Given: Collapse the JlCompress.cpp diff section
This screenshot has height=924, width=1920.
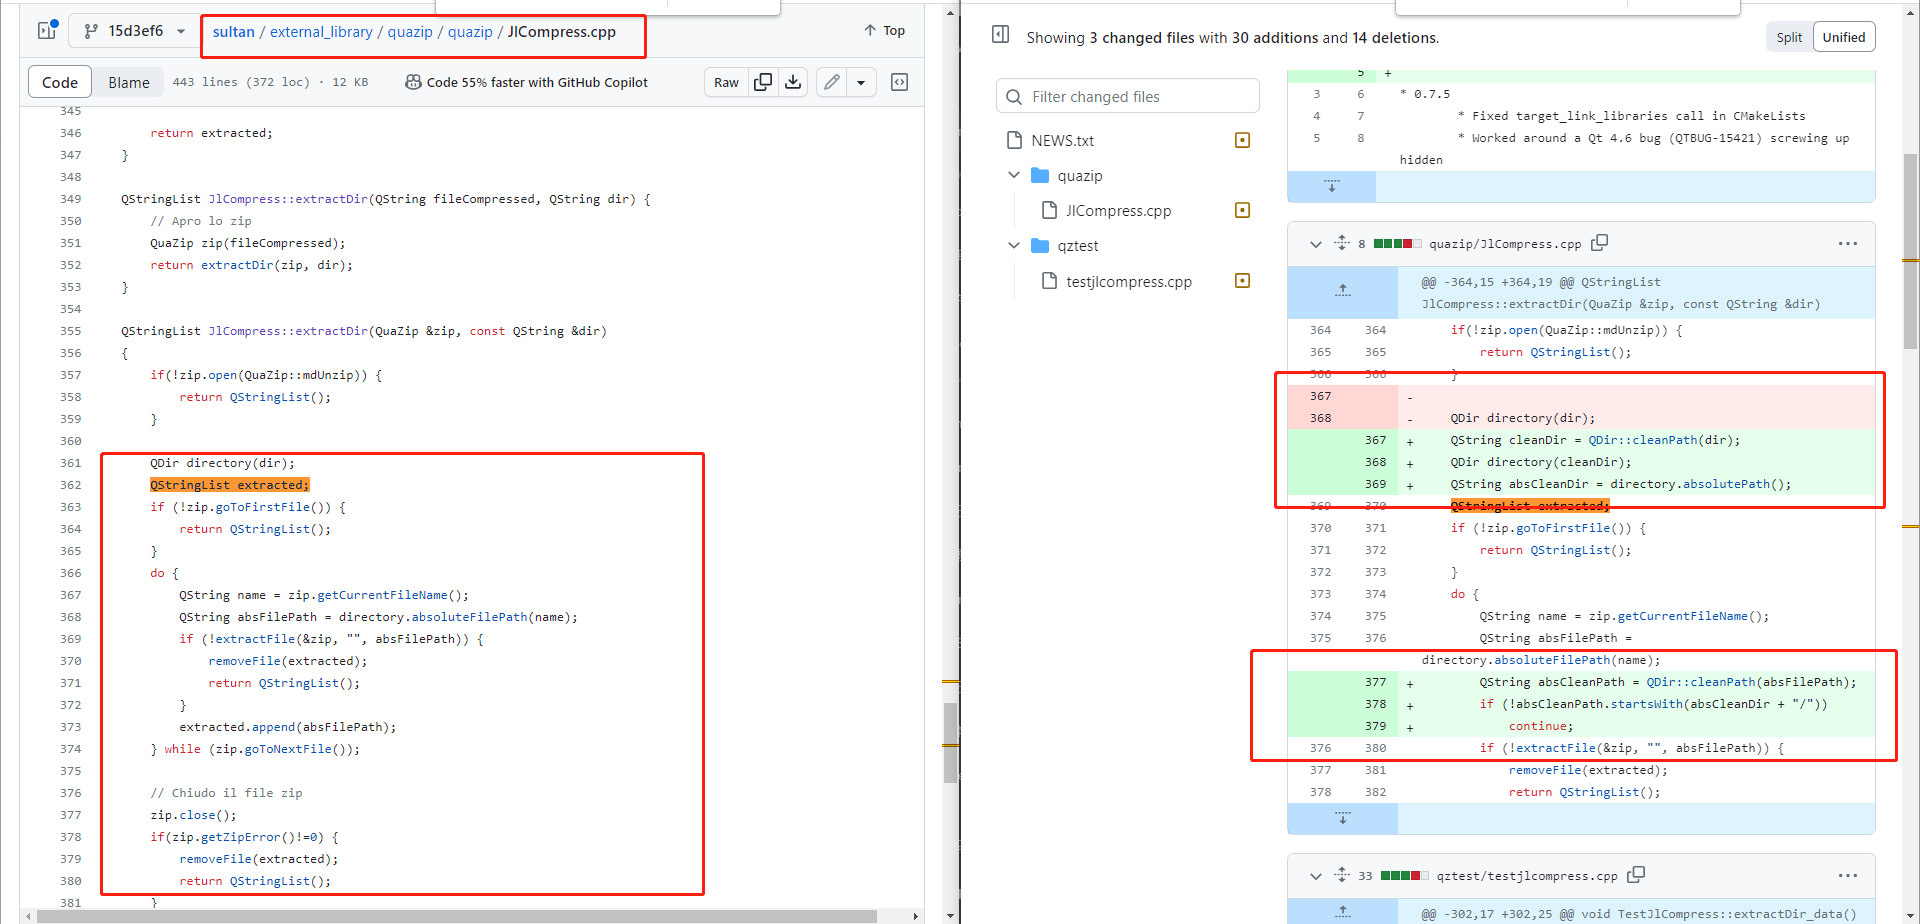Looking at the screenshot, I should 1315,243.
